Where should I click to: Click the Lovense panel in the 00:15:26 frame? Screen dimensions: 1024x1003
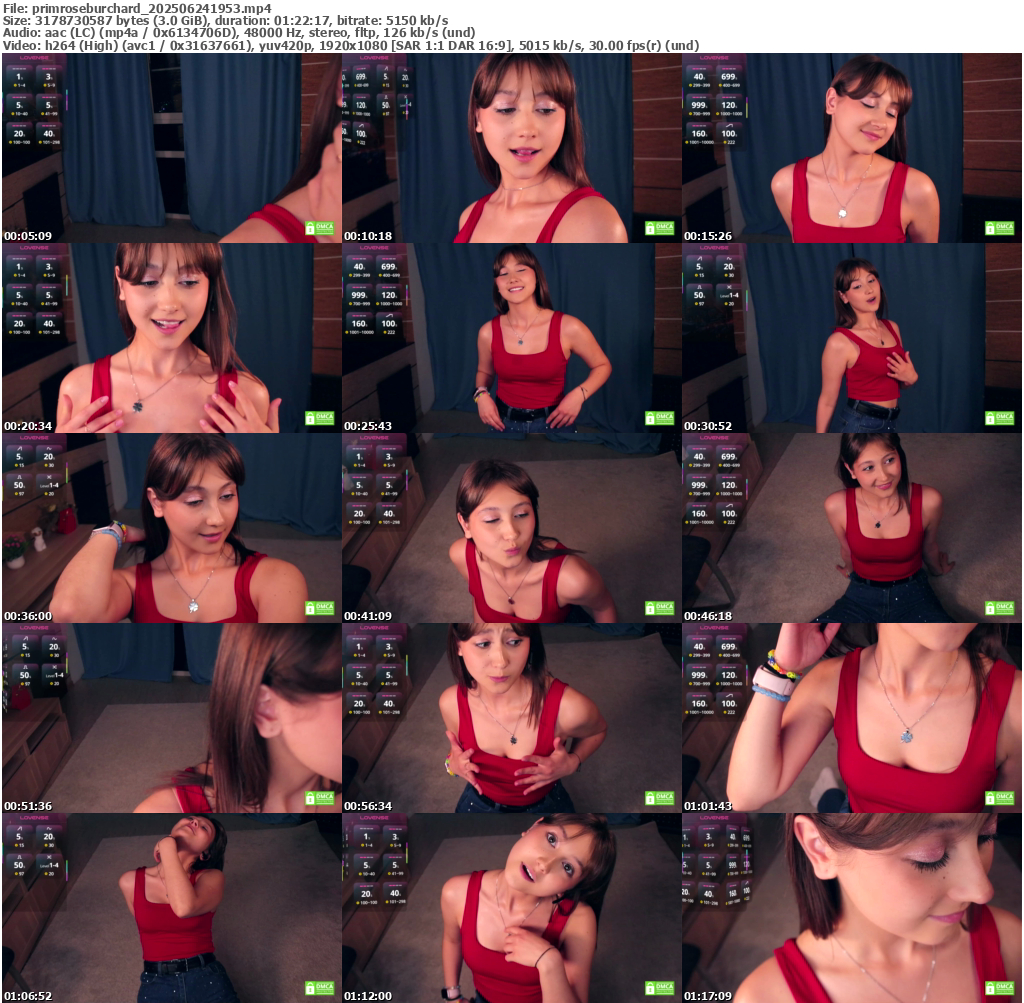pyautogui.click(x=714, y=101)
